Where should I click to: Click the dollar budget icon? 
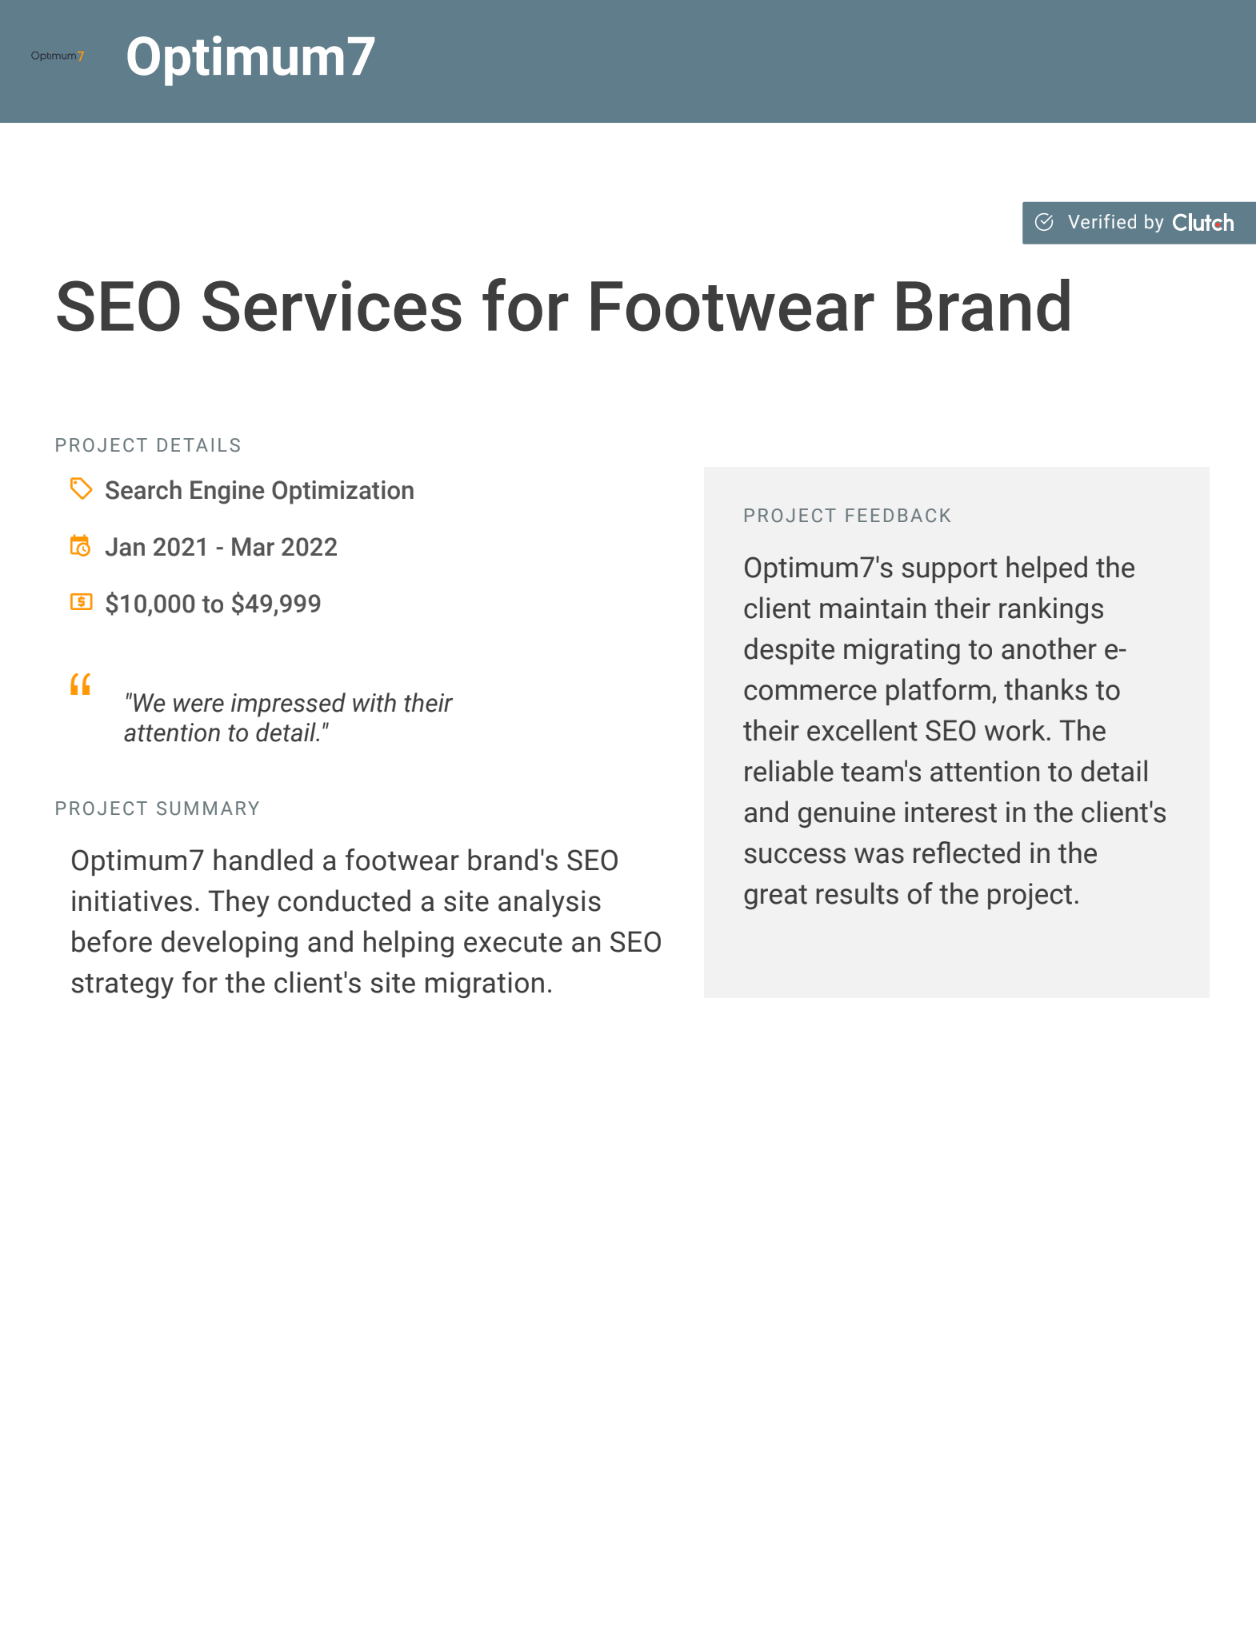pyautogui.click(x=81, y=602)
